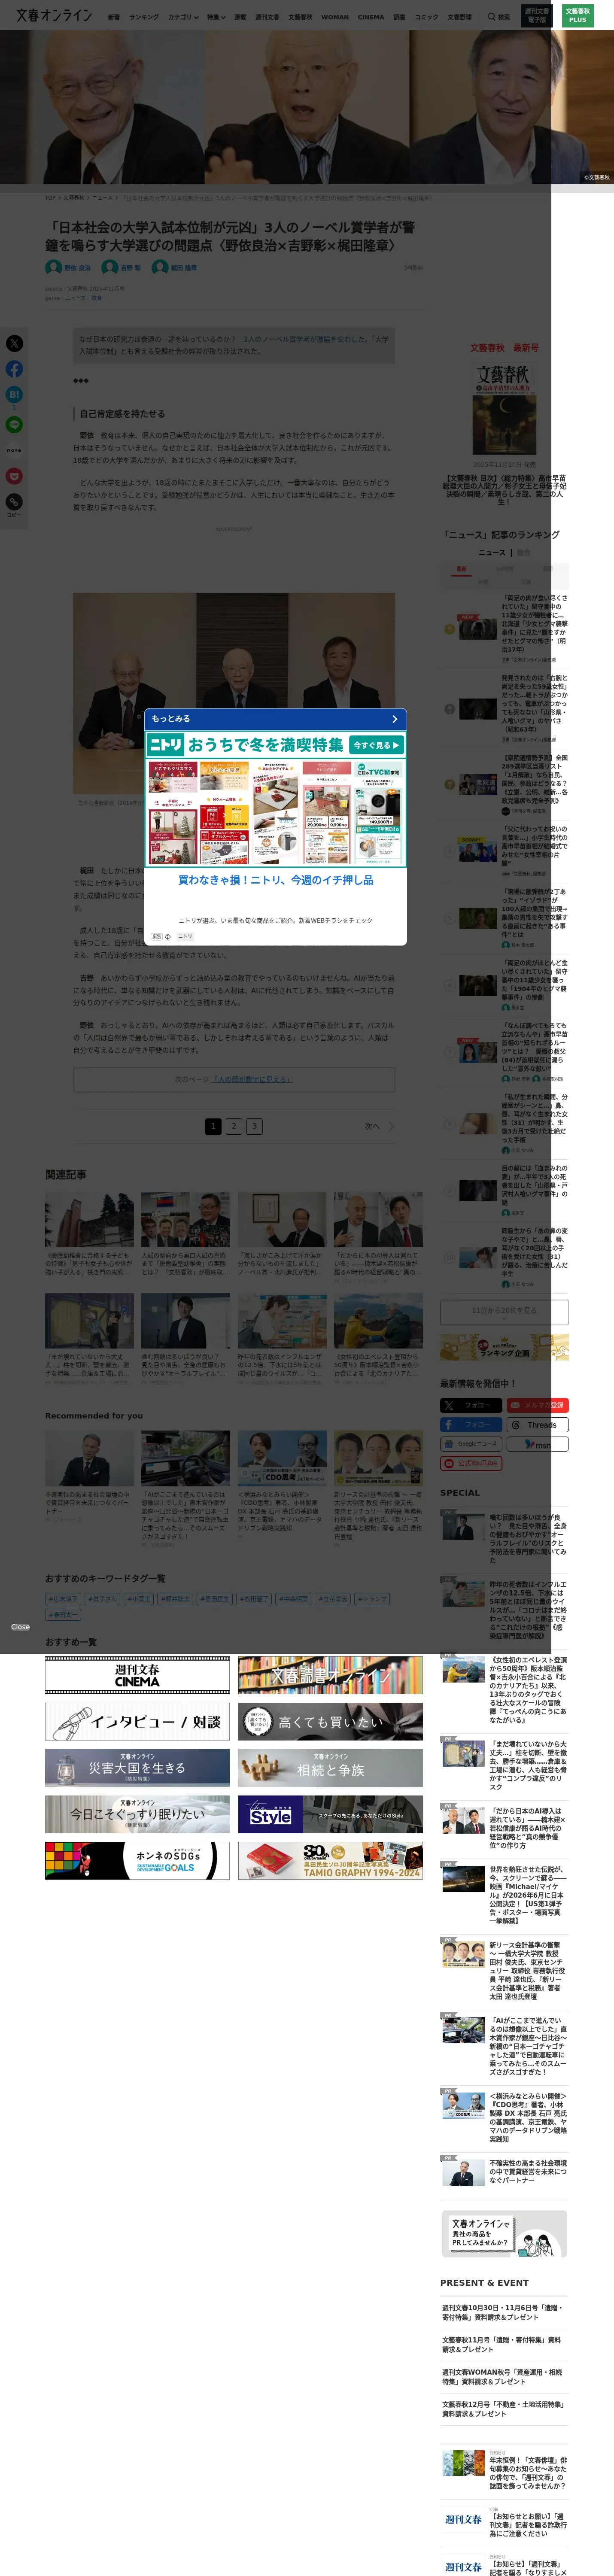Screen dimensions: 614x2576
Task: Open インタビュー／対談 banner
Action: pyautogui.click(x=137, y=1722)
